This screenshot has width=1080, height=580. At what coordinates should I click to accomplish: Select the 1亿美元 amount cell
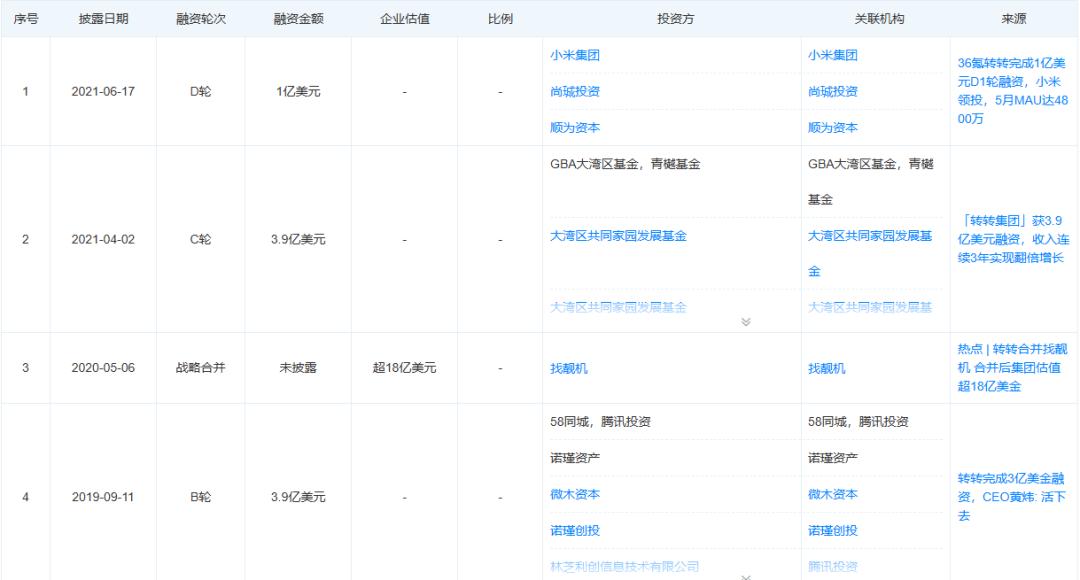tap(298, 92)
